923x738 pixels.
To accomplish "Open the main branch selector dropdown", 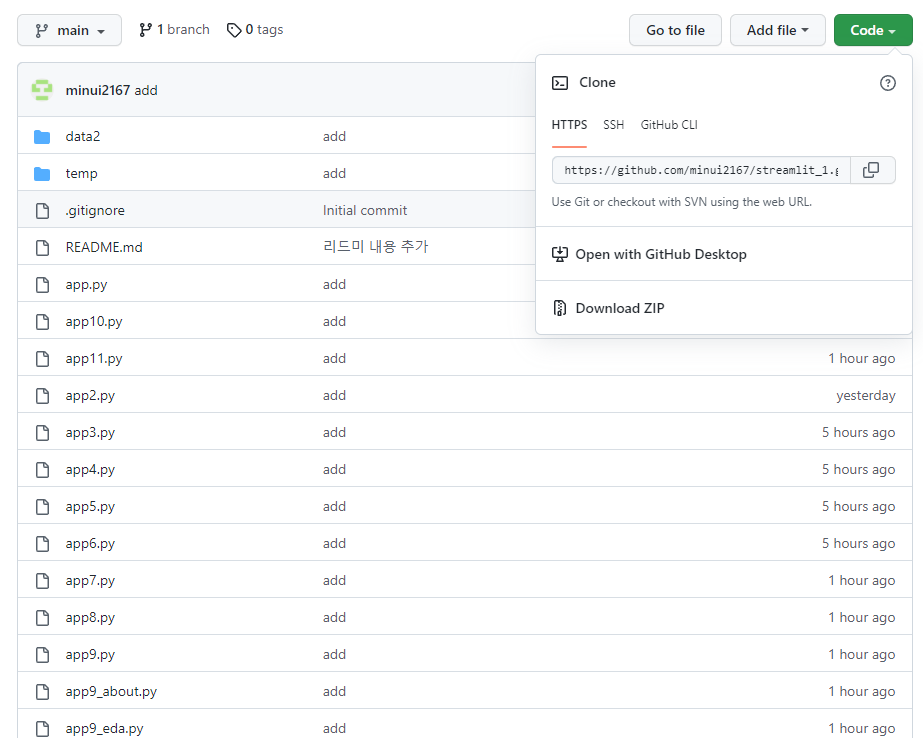I will 69,30.
